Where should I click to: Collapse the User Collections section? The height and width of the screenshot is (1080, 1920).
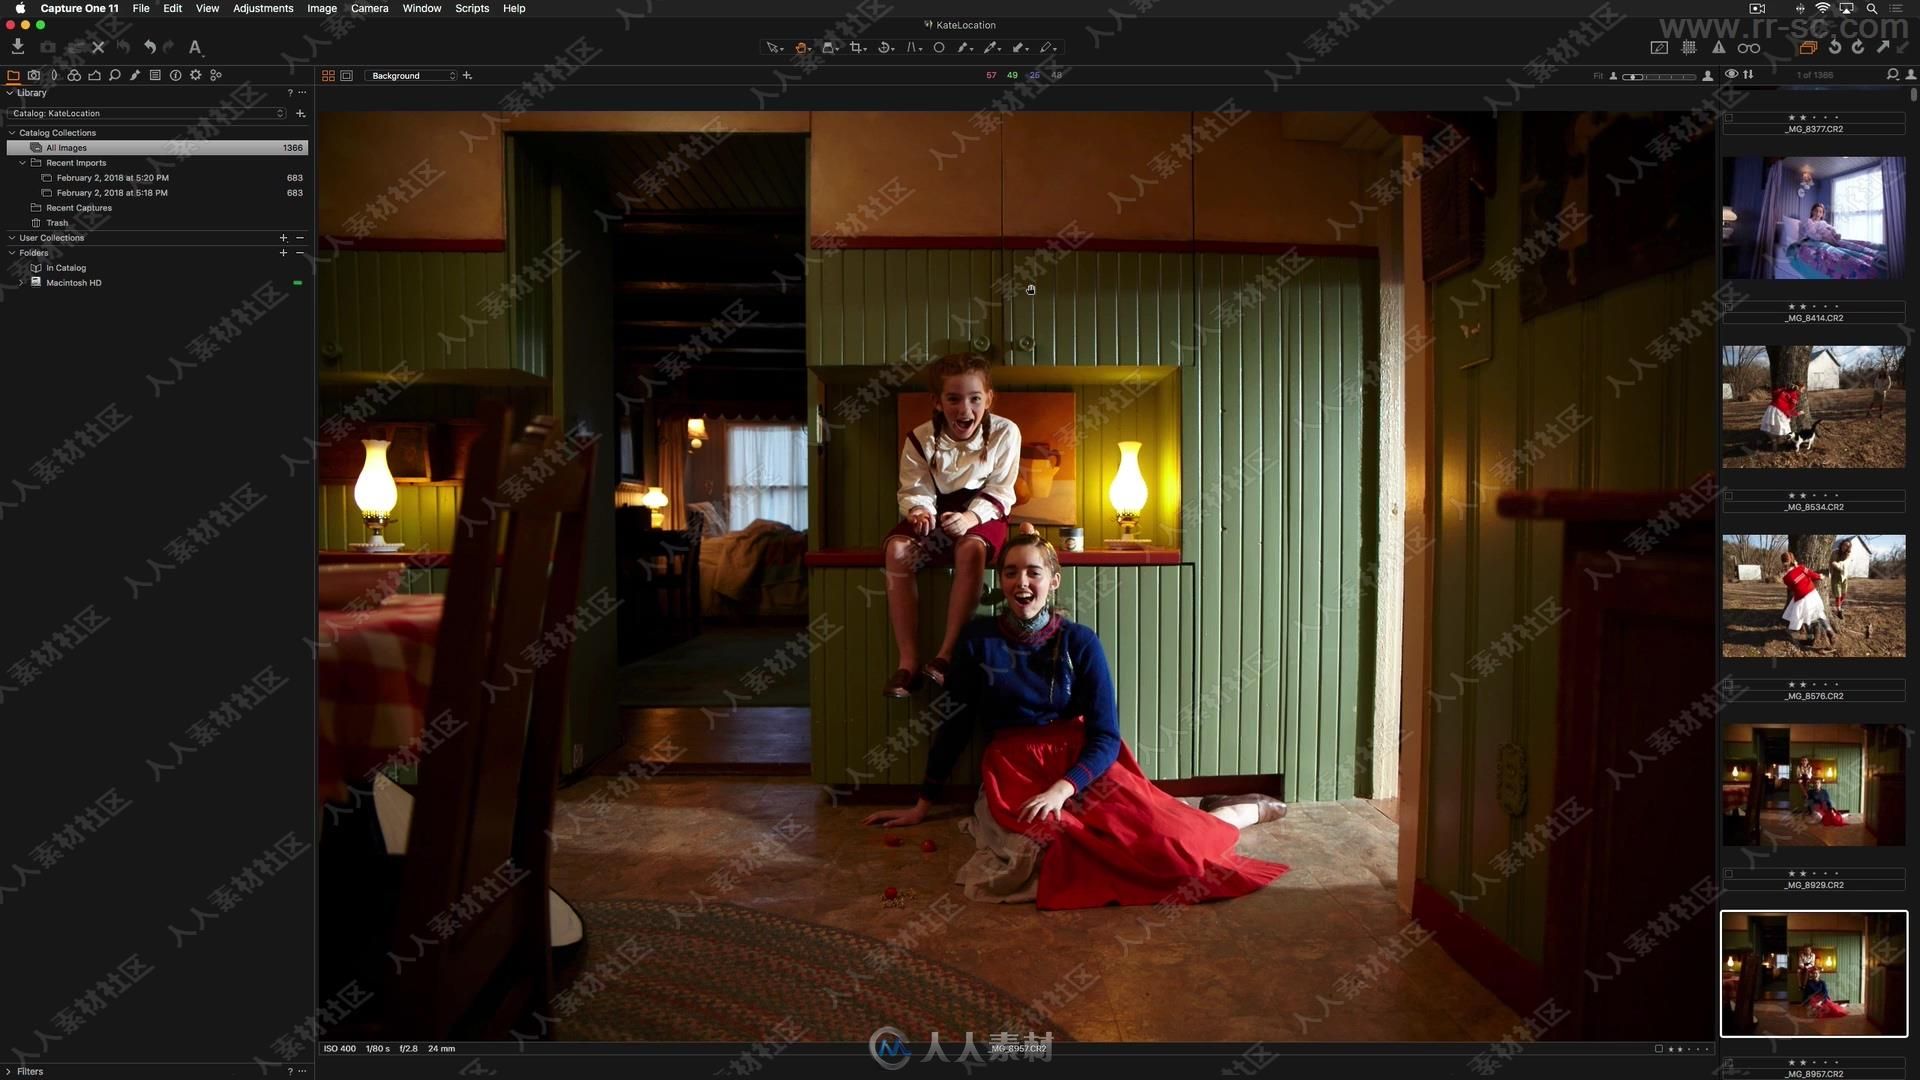pyautogui.click(x=12, y=238)
